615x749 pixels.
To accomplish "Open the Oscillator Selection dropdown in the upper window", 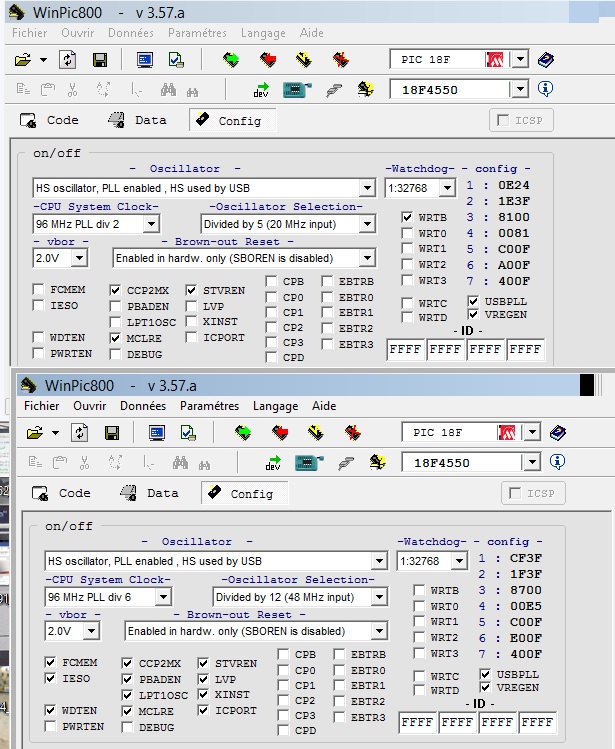I will click(367, 224).
